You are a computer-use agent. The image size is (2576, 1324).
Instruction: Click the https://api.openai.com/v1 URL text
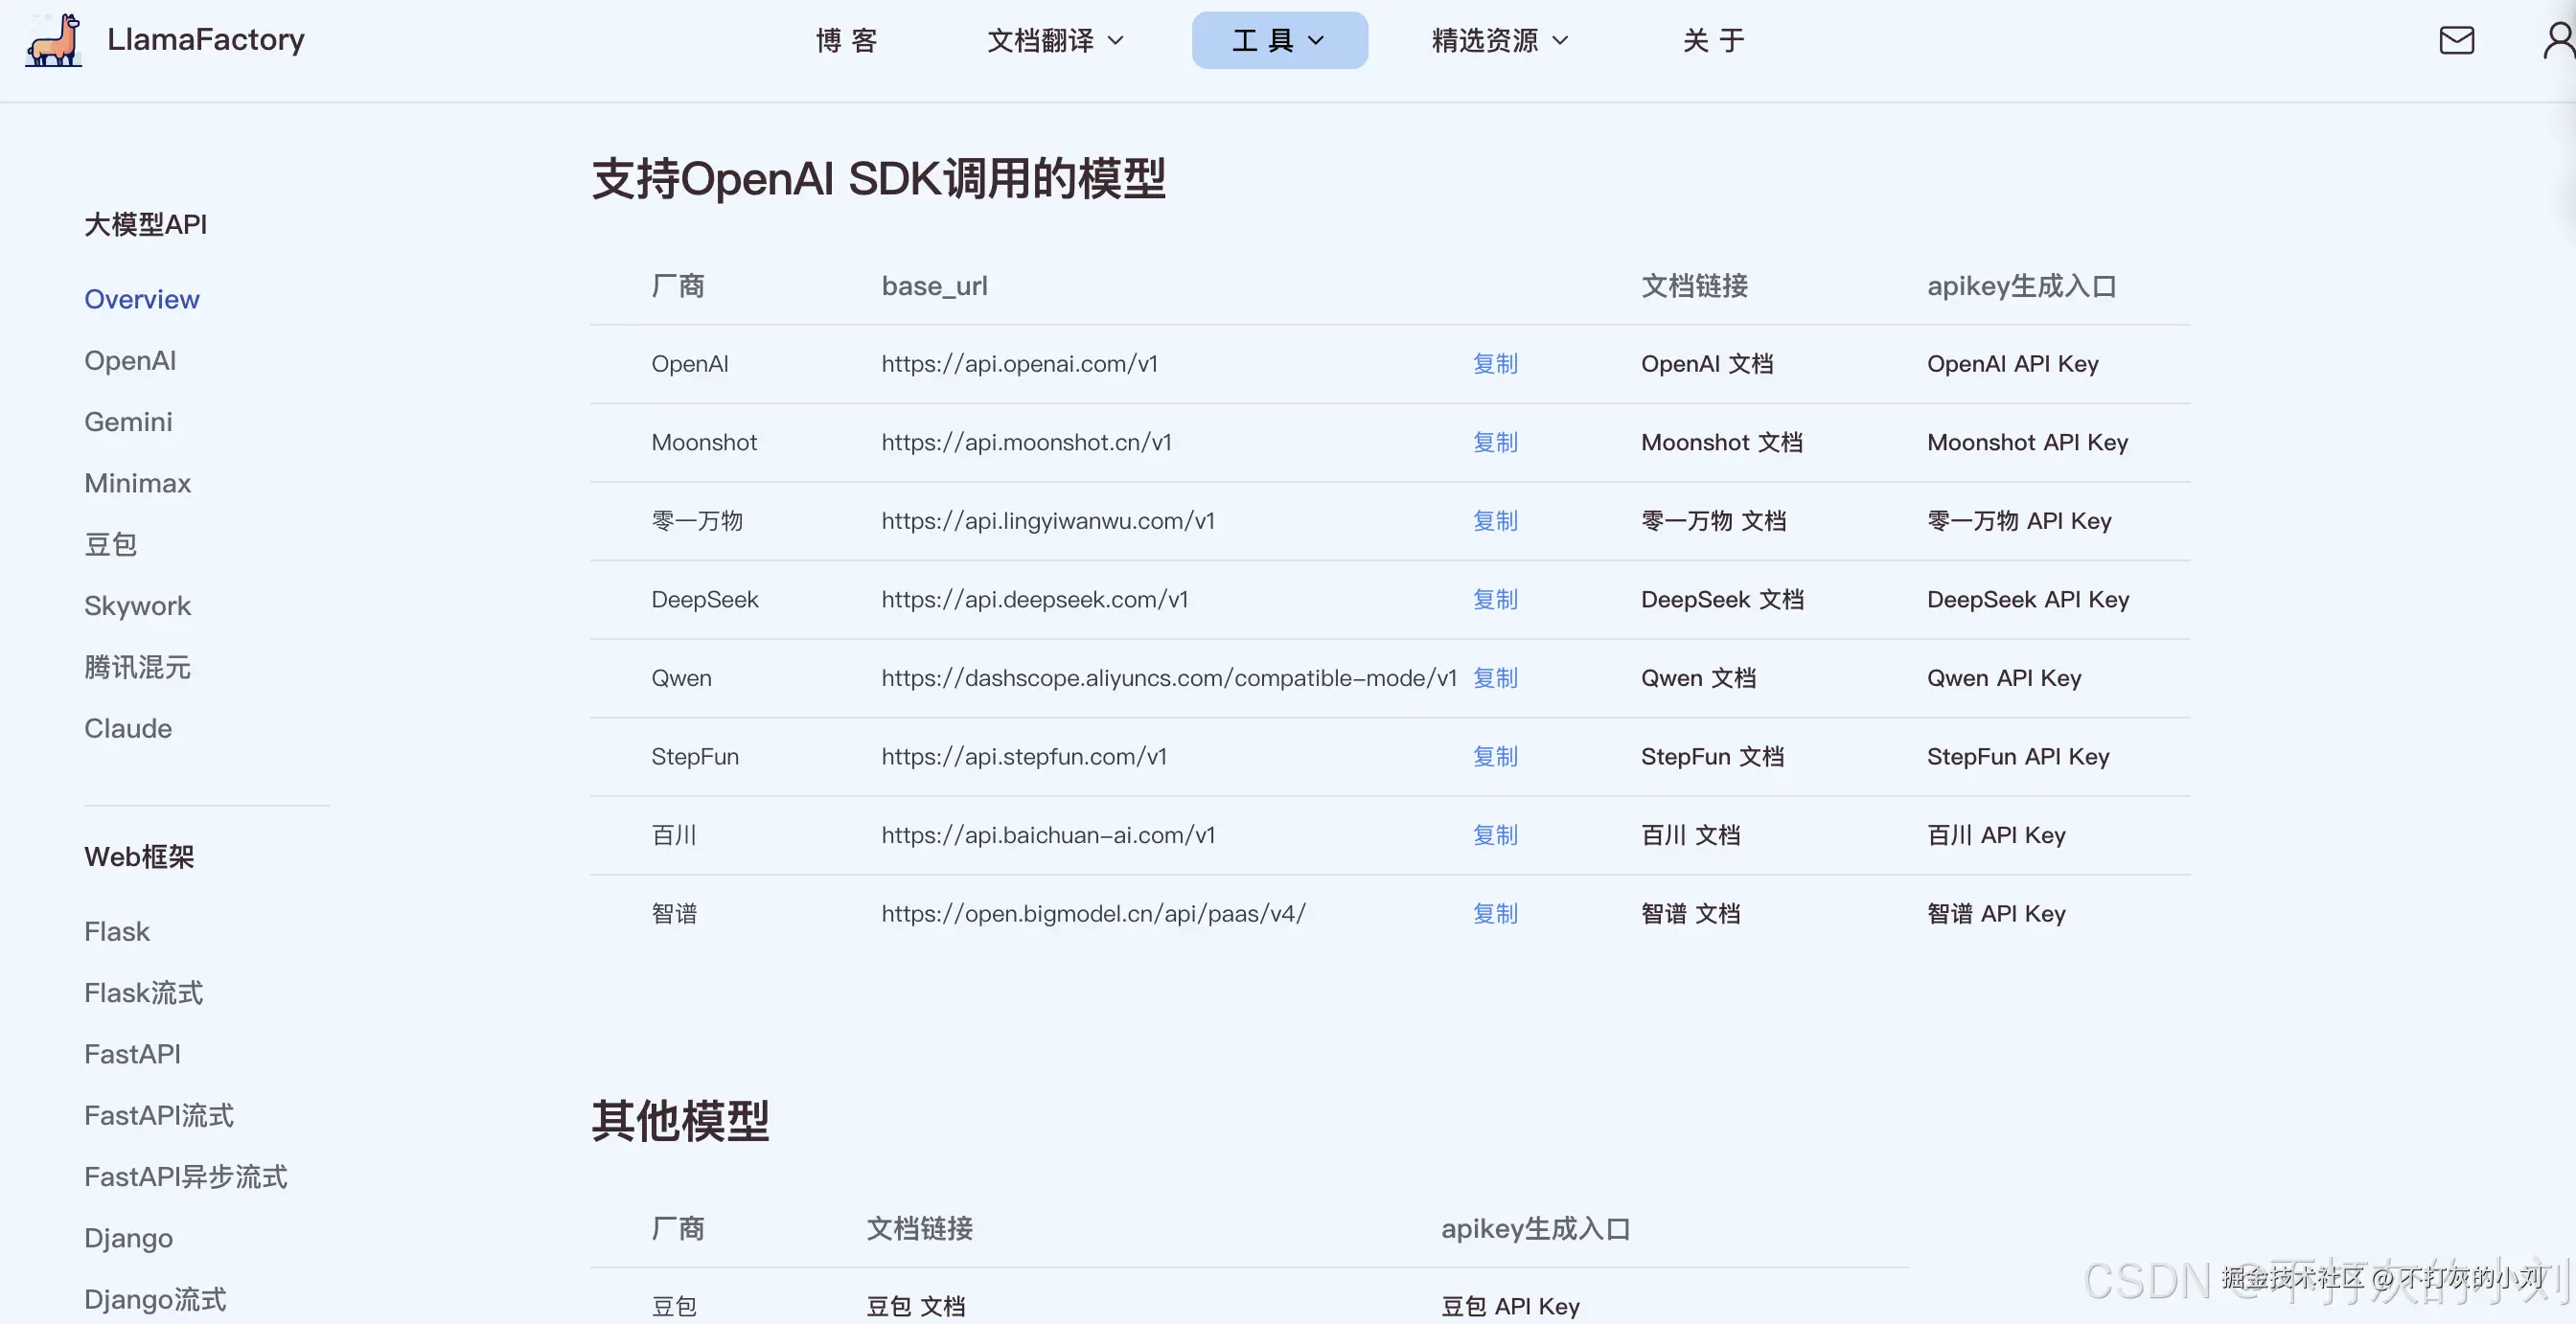tap(1019, 364)
